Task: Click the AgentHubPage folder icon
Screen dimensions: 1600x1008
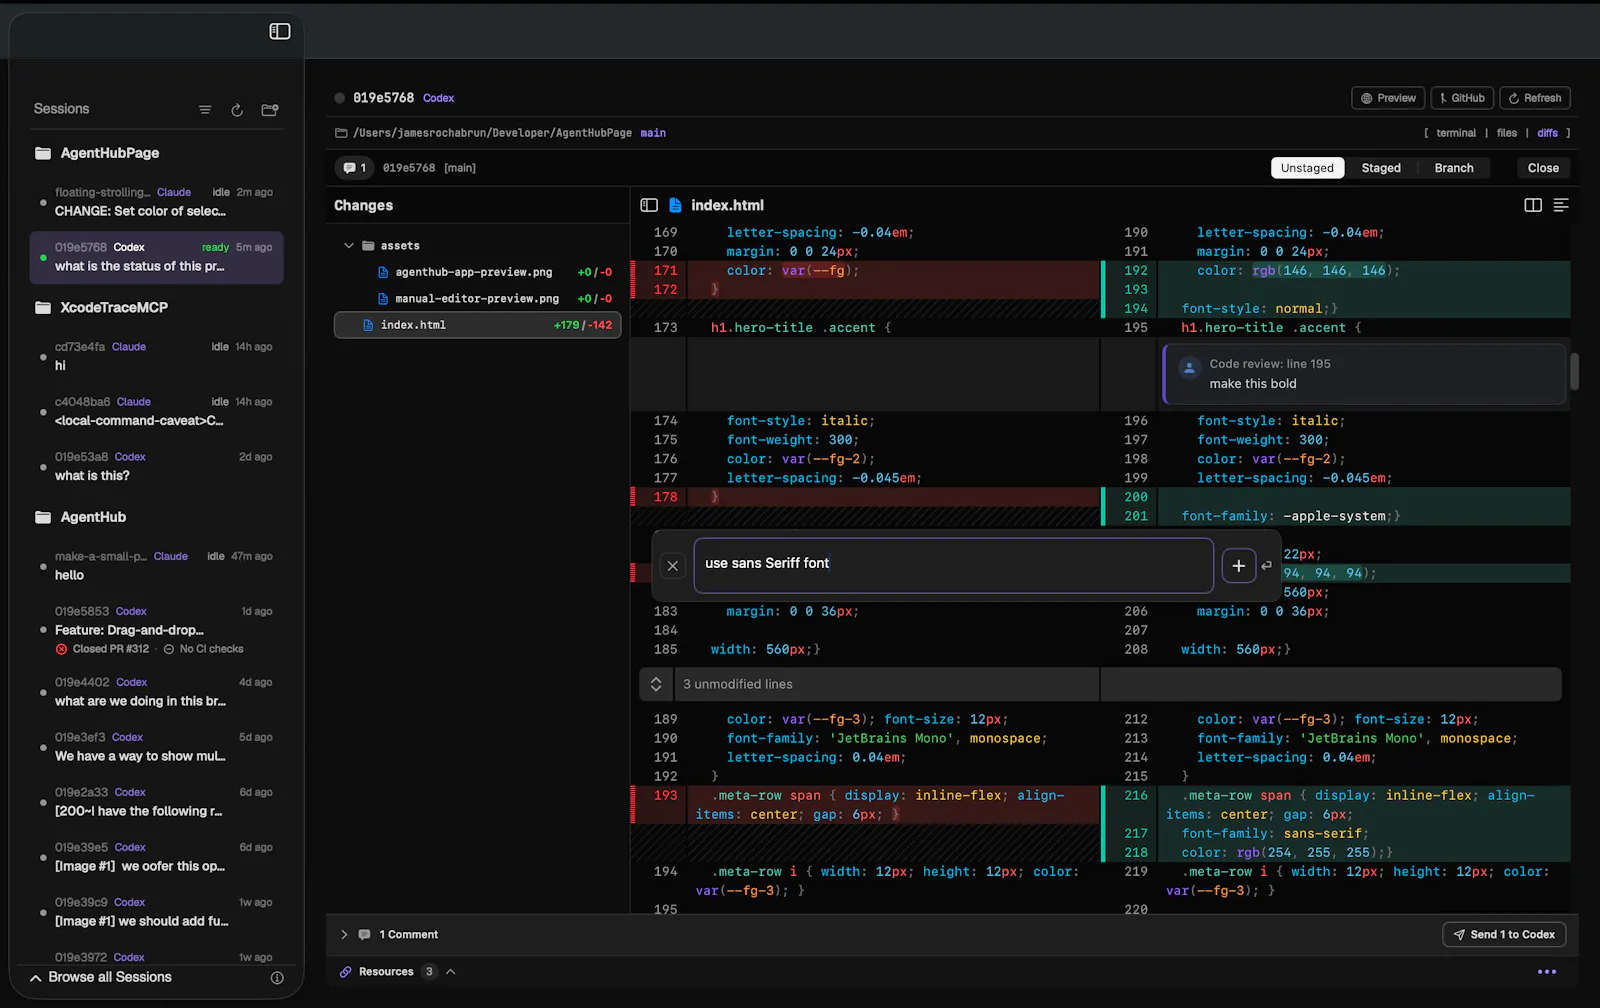Action: click(43, 153)
